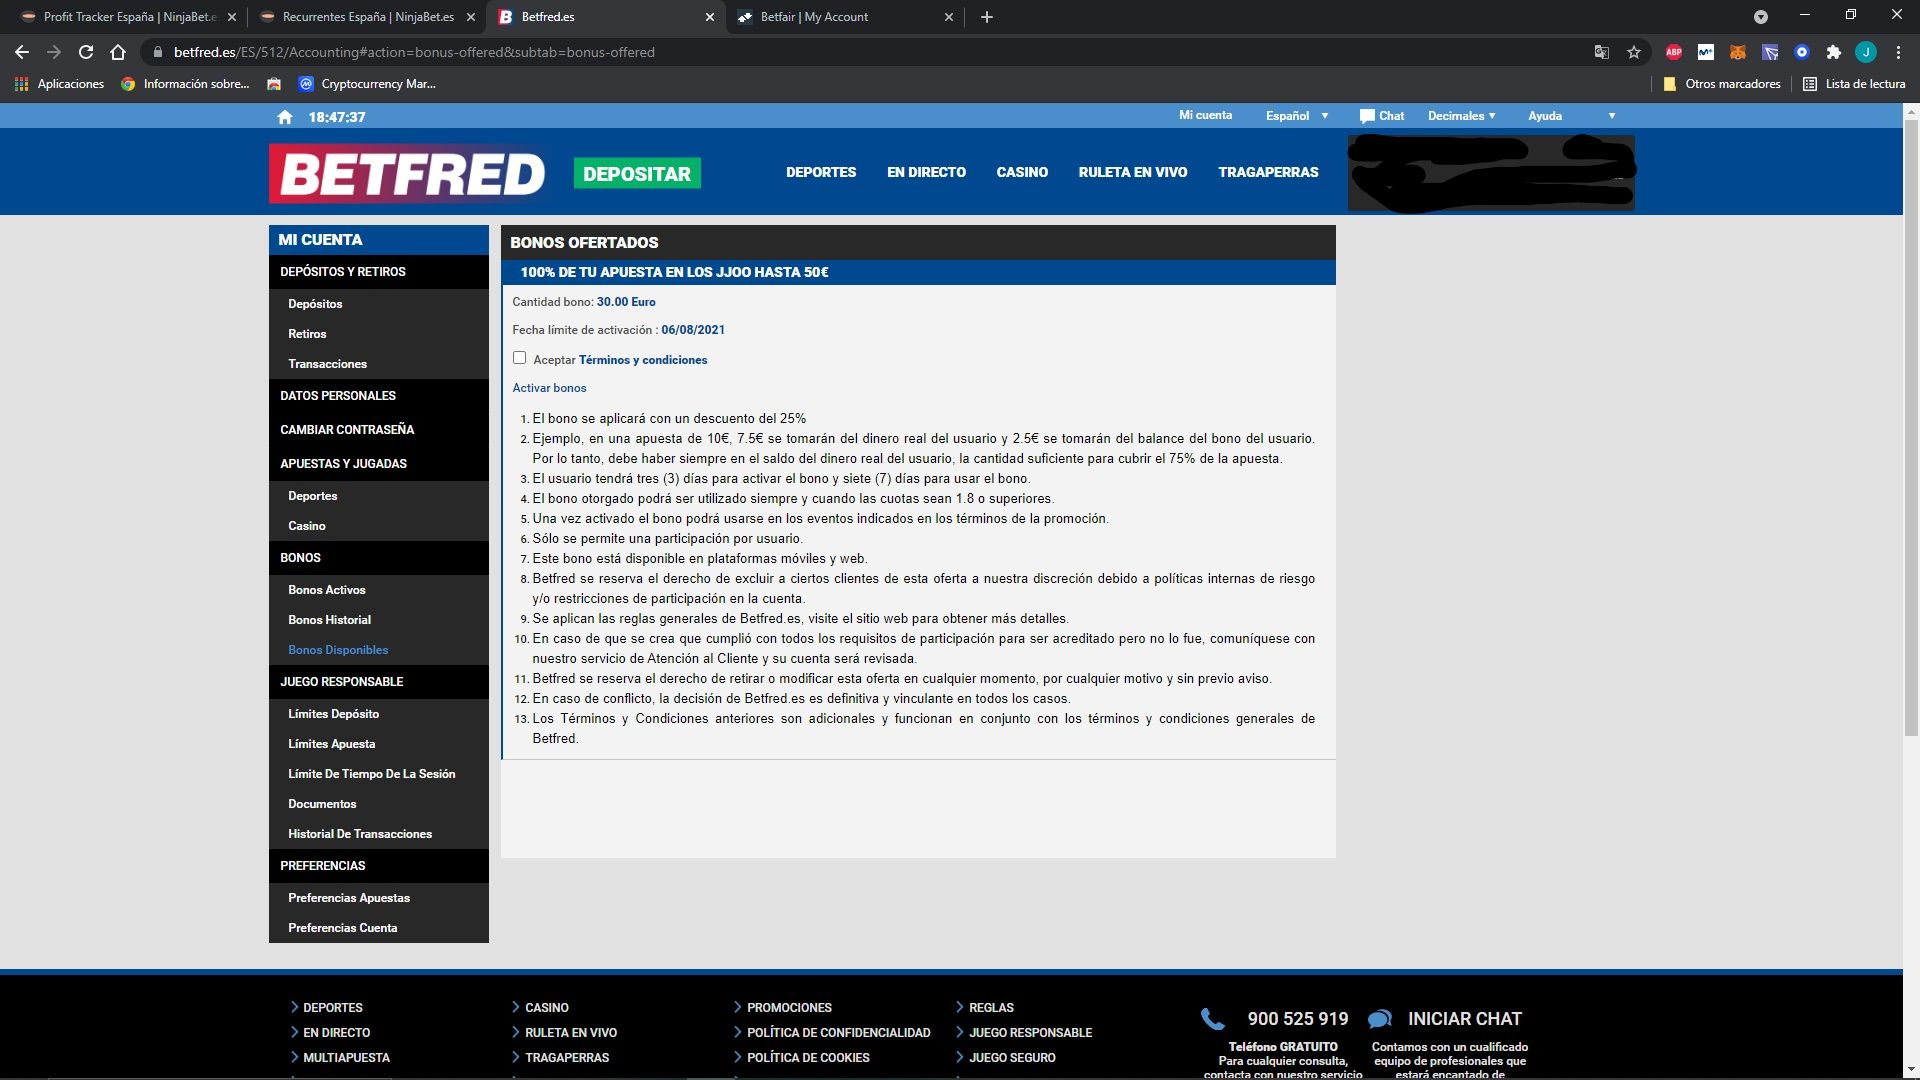
Task: Open Retiros in sidebar
Action: [x=307, y=334]
